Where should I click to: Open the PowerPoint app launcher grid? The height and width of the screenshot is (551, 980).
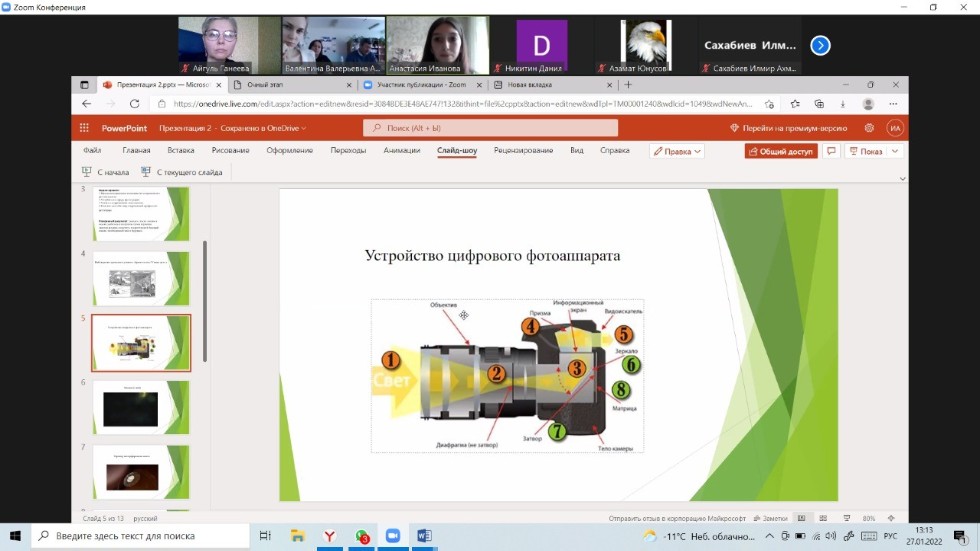[84, 128]
